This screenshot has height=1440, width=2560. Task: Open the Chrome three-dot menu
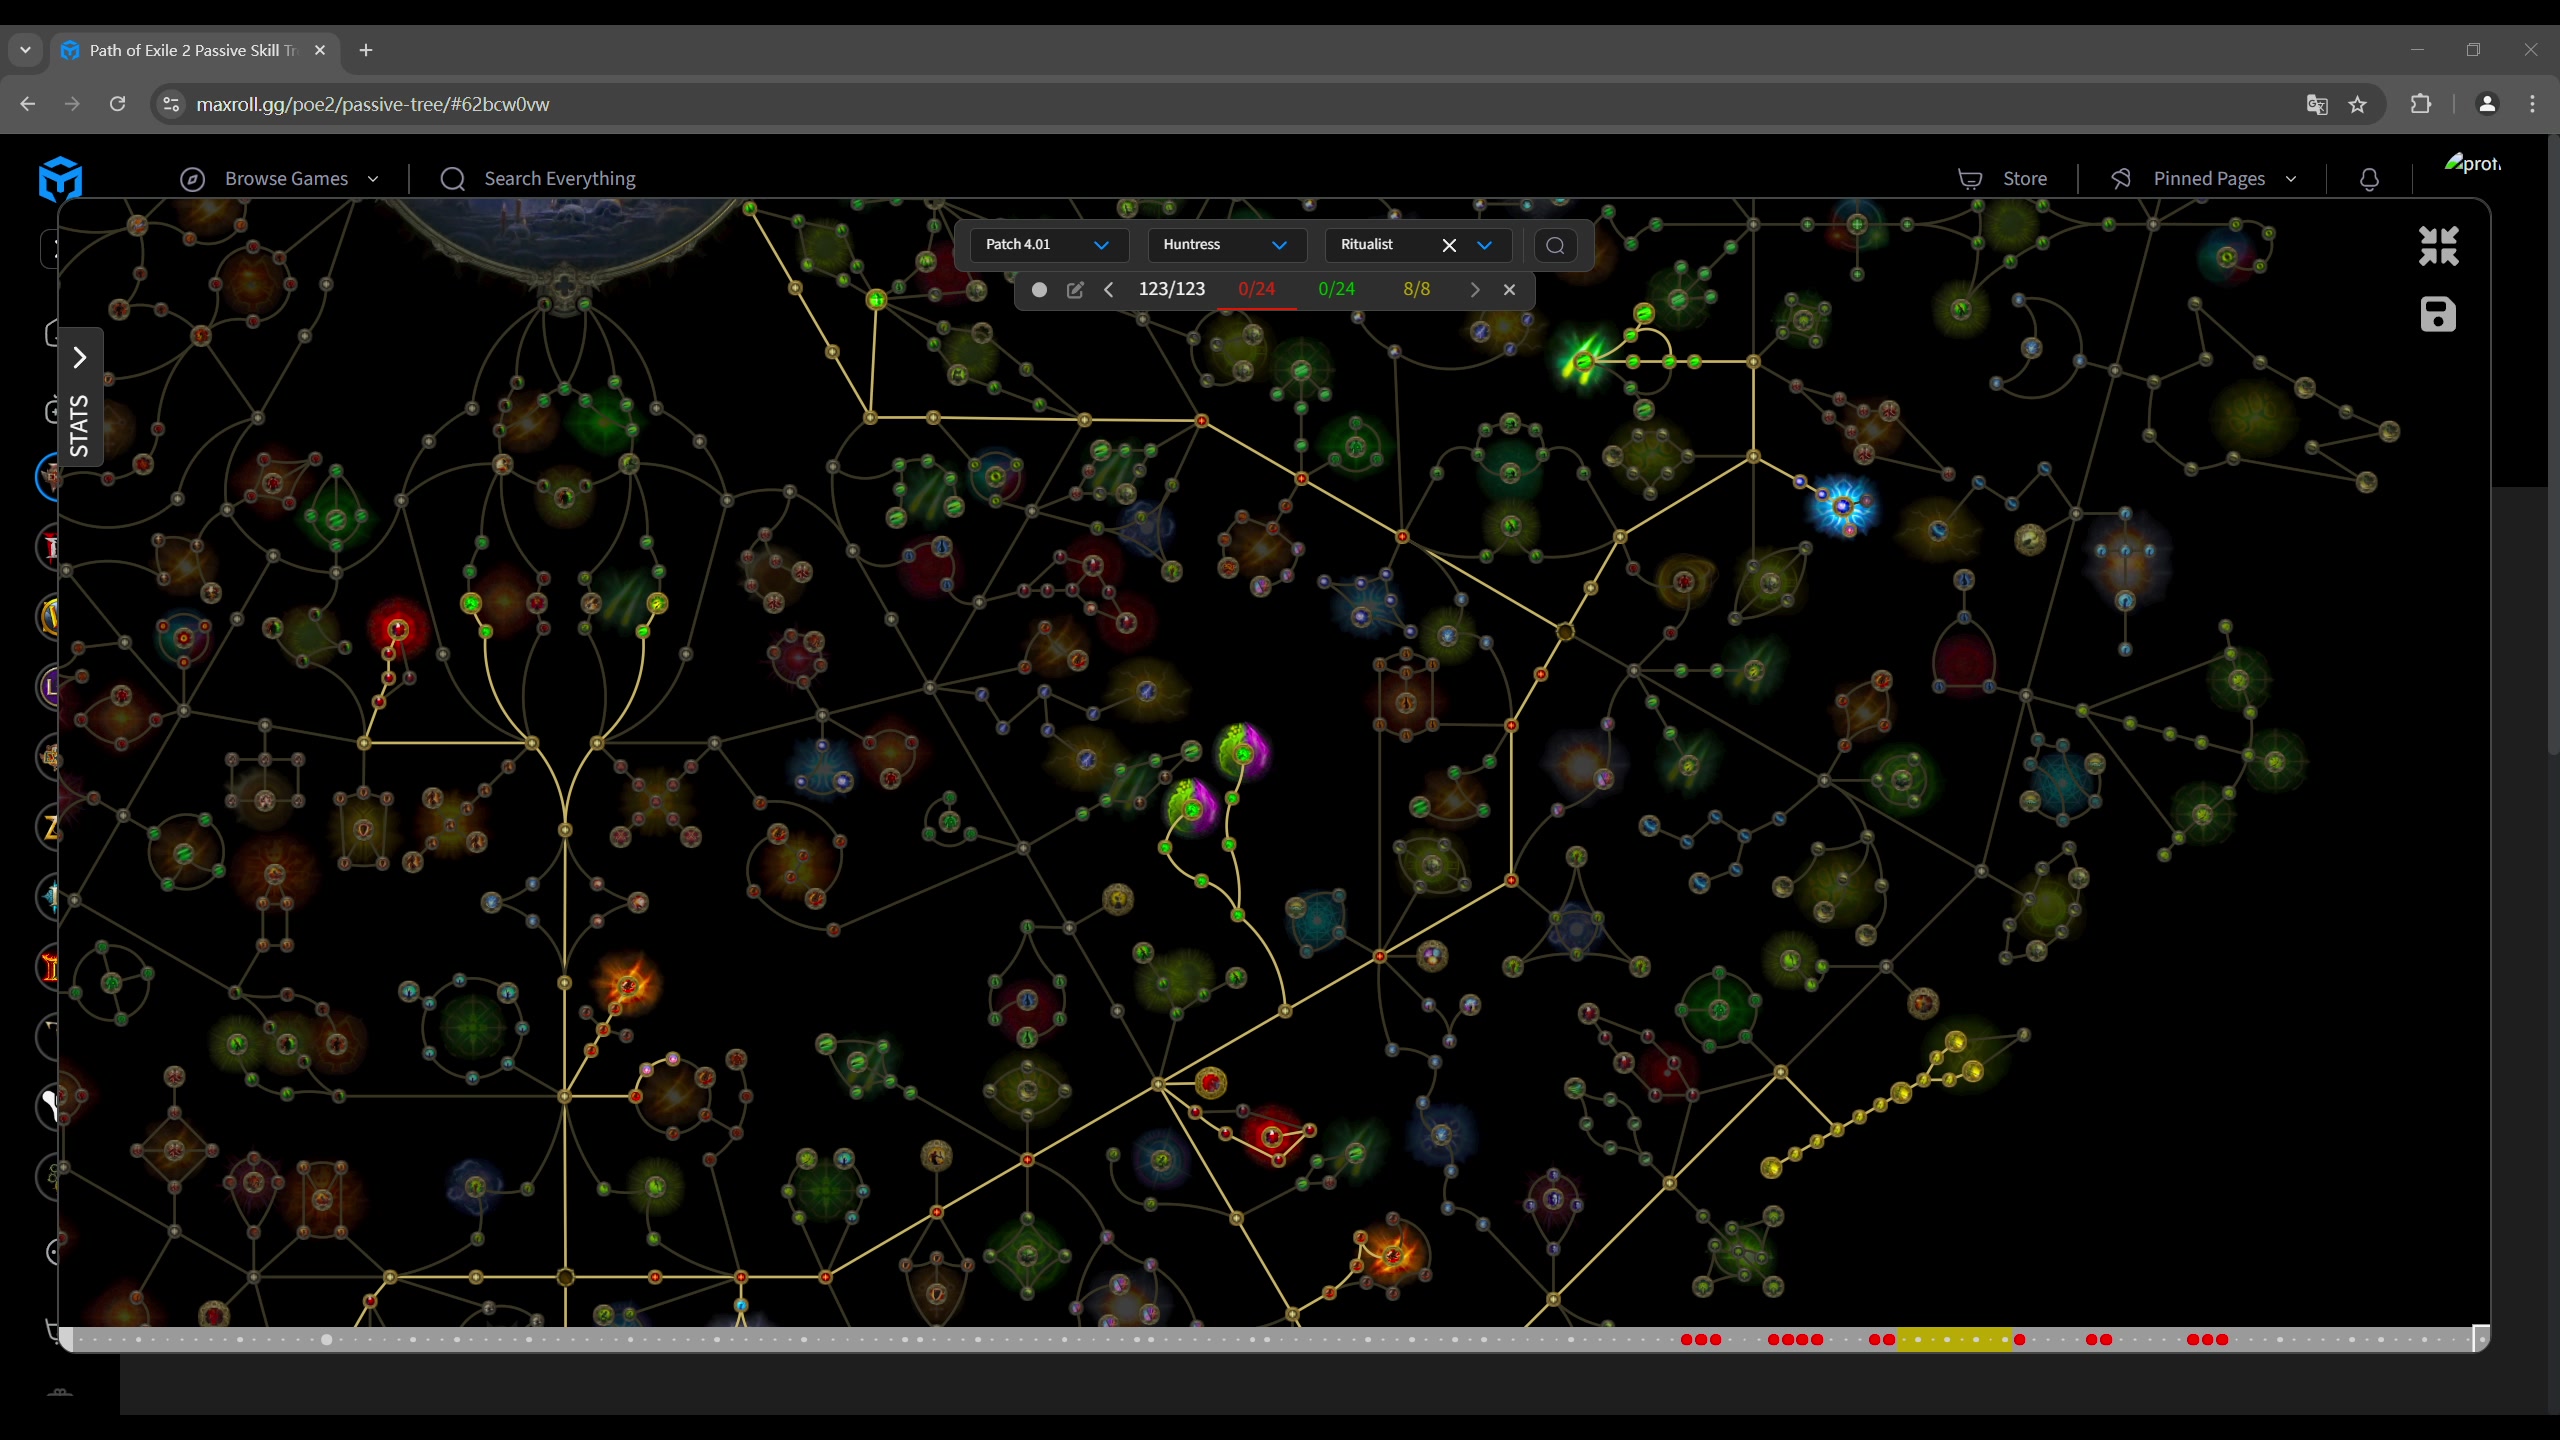tap(2532, 104)
